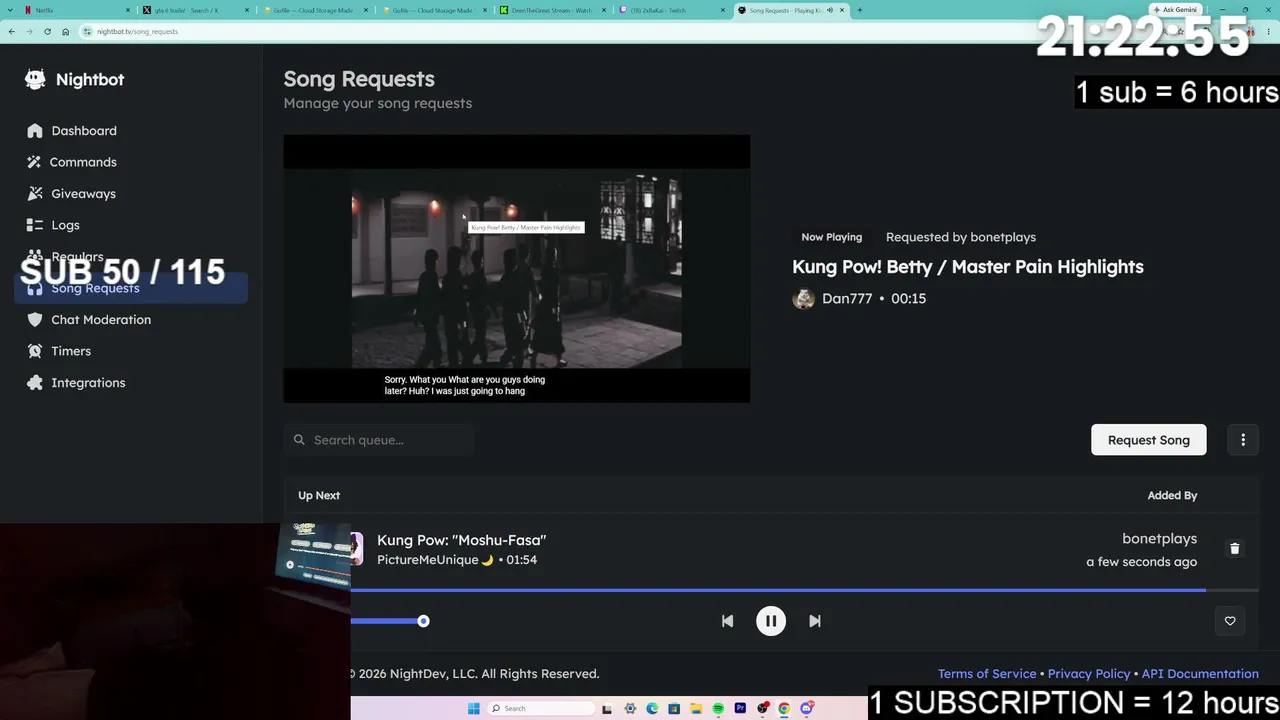The height and width of the screenshot is (720, 1280).
Task: Open the three-dot song queue options menu
Action: 1243,440
